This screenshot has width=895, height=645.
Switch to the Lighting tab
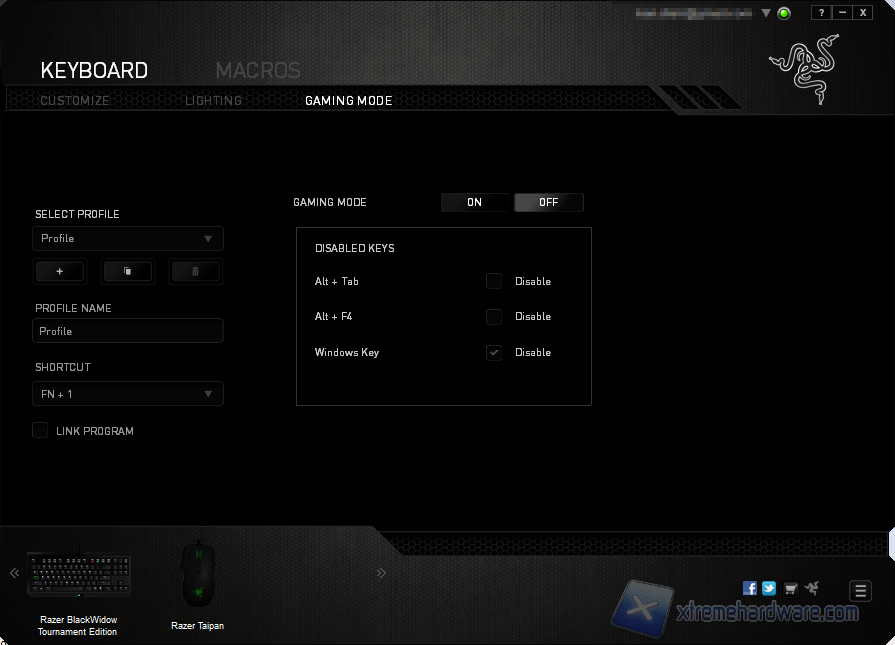tap(213, 101)
